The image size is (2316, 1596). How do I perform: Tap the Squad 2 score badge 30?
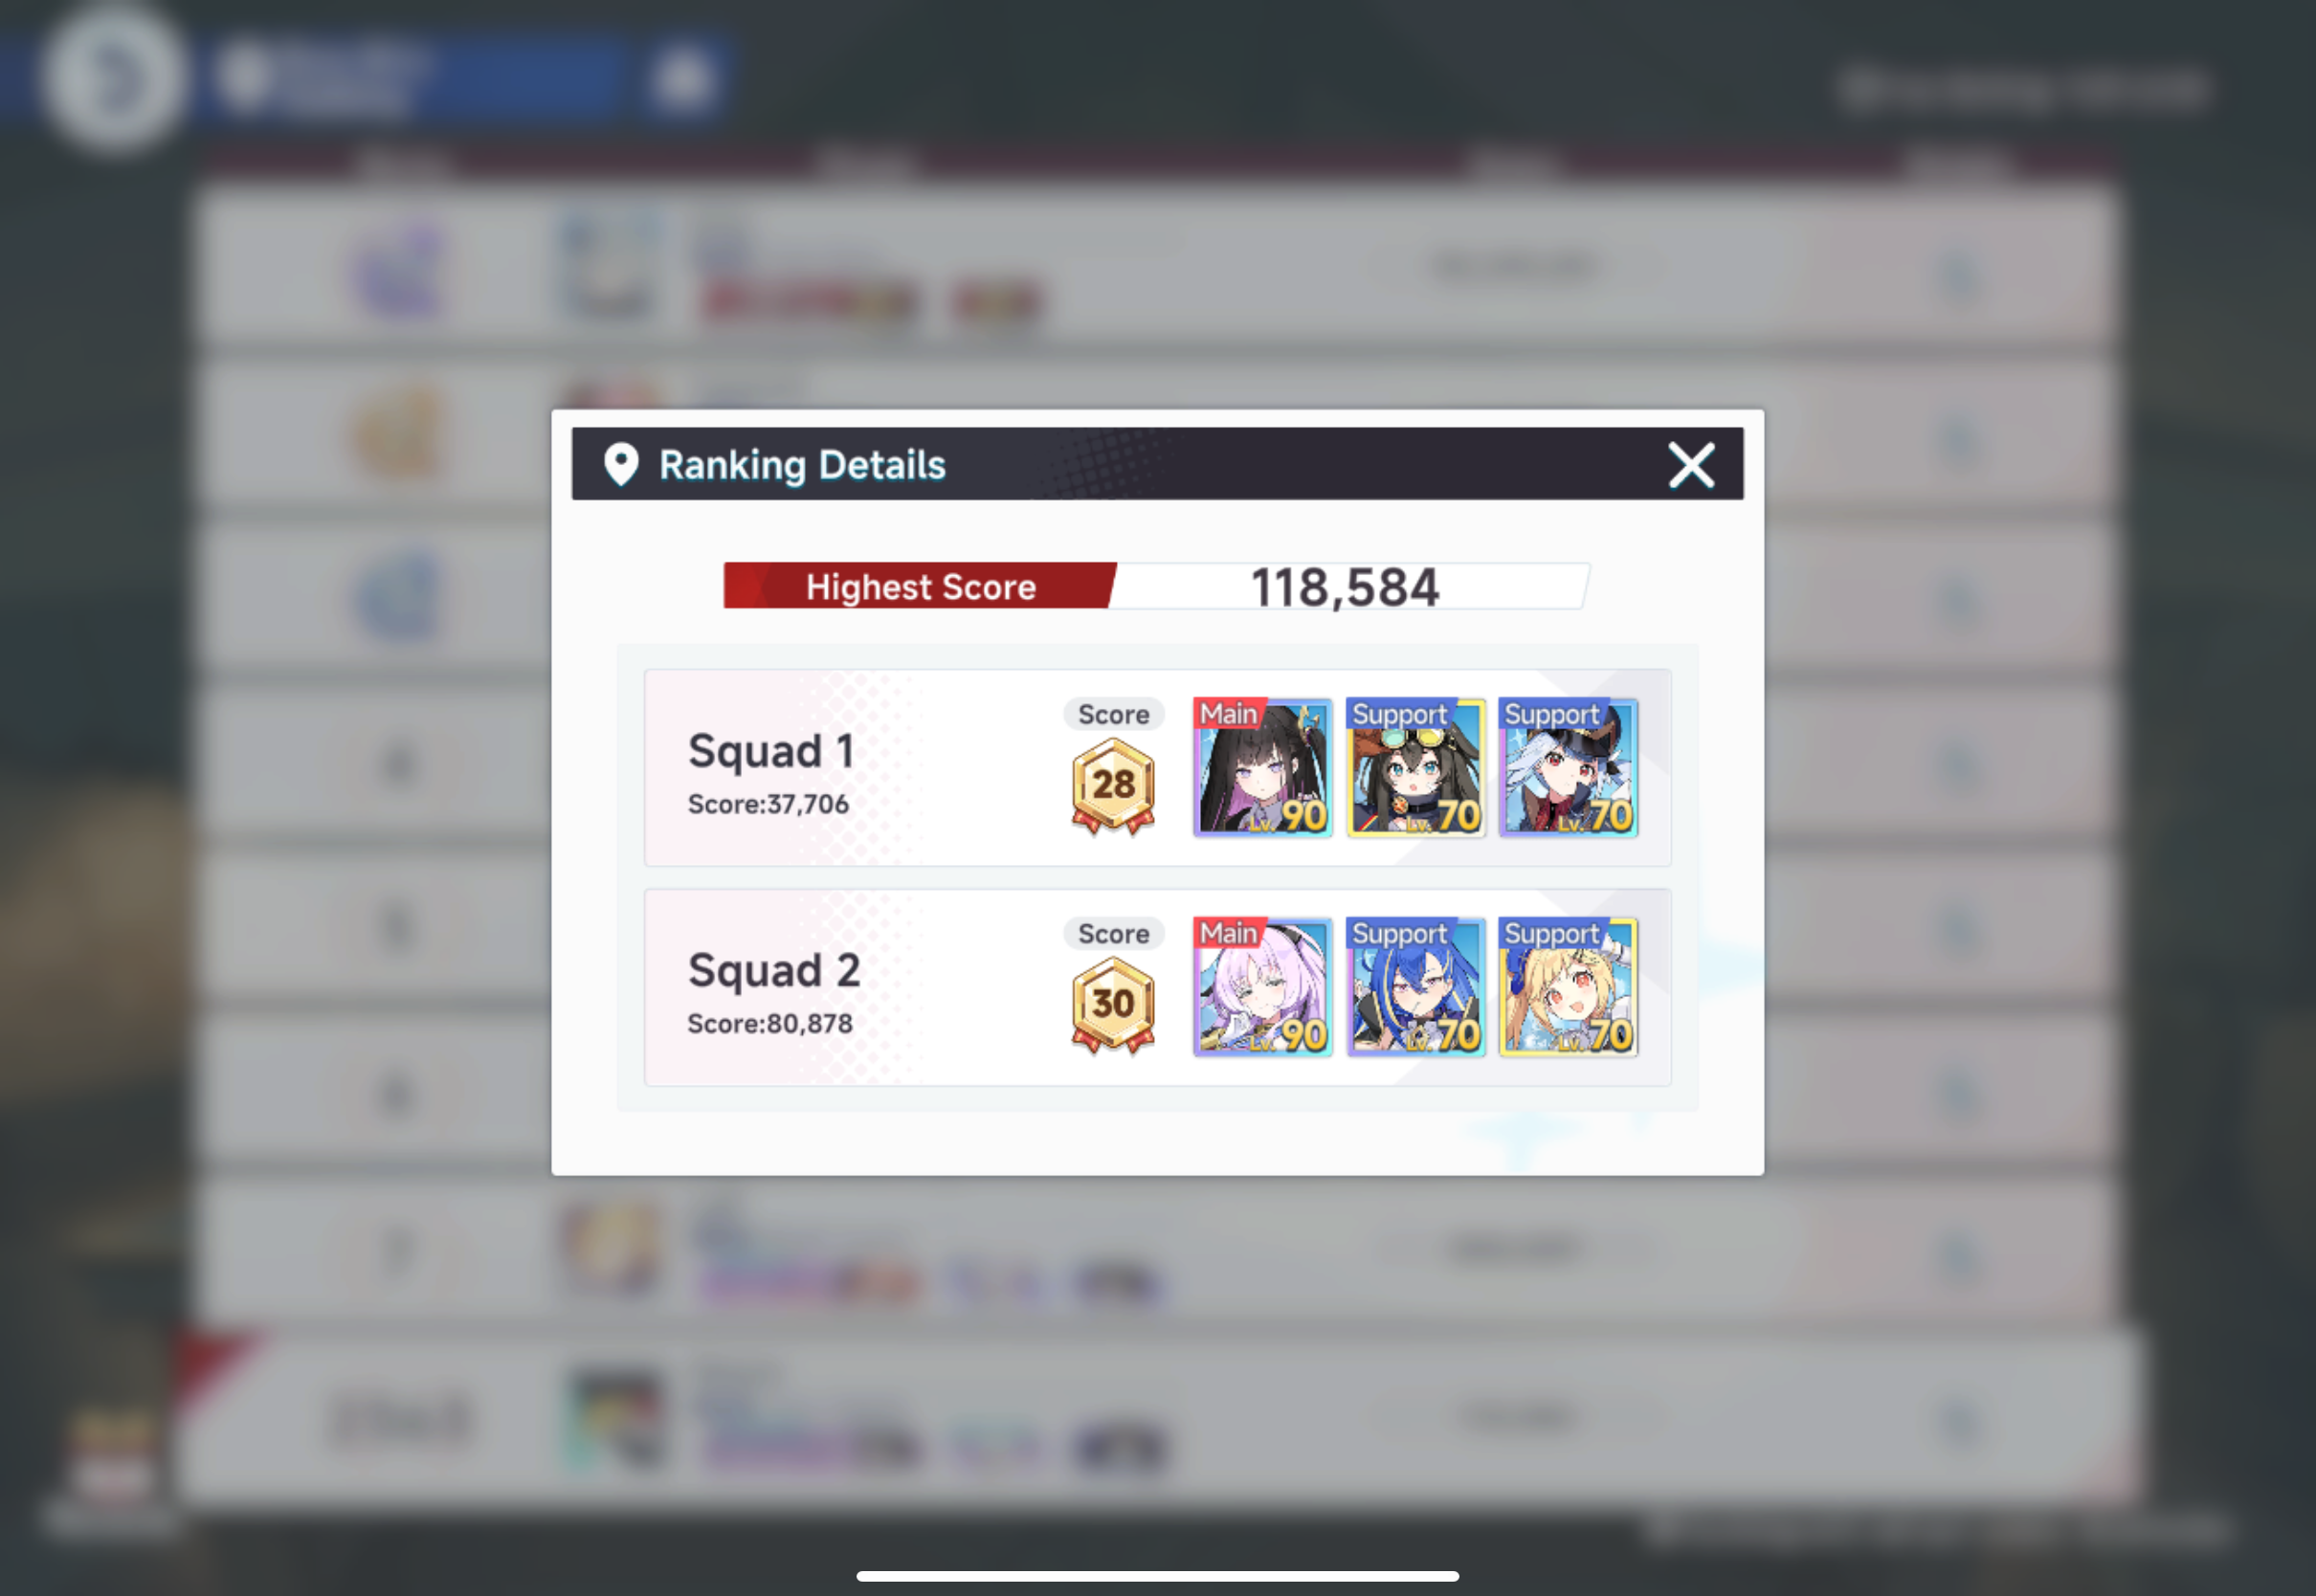[x=1113, y=1005]
